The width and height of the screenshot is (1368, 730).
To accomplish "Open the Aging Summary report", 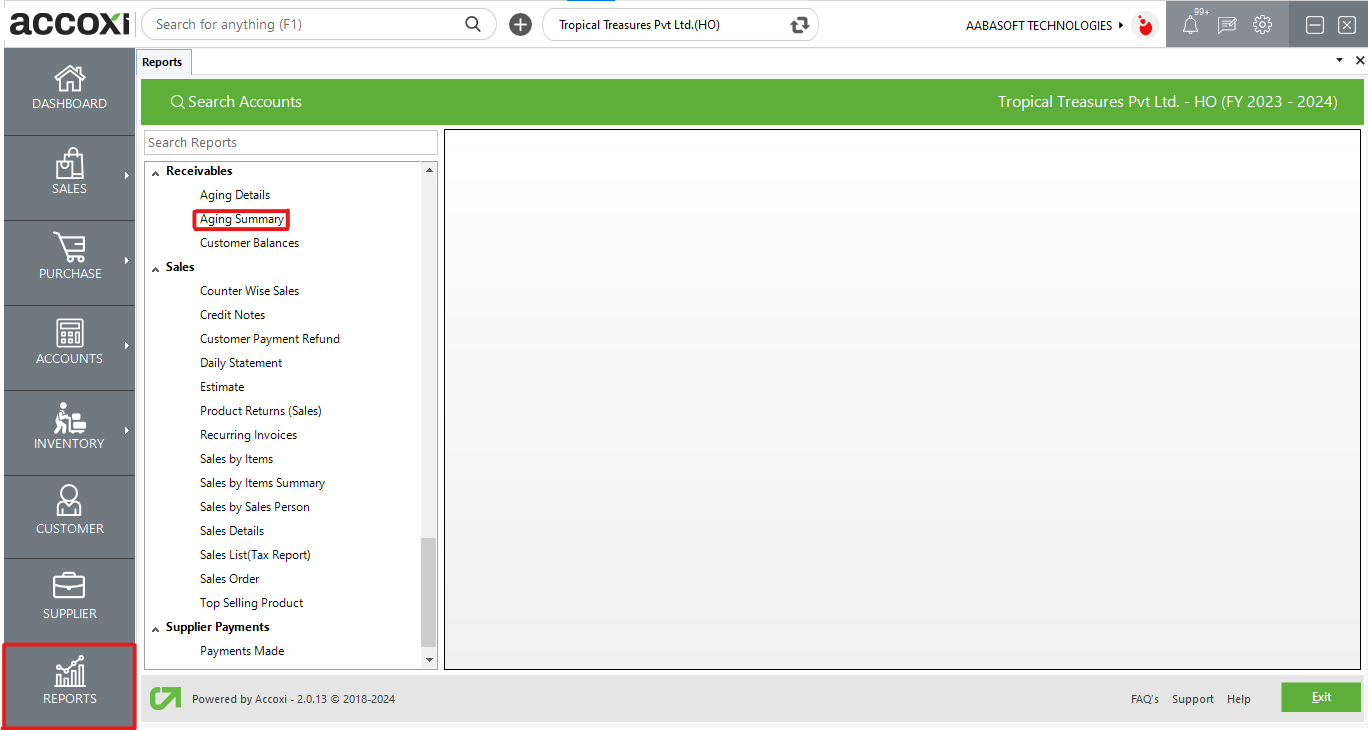I will click(x=242, y=219).
